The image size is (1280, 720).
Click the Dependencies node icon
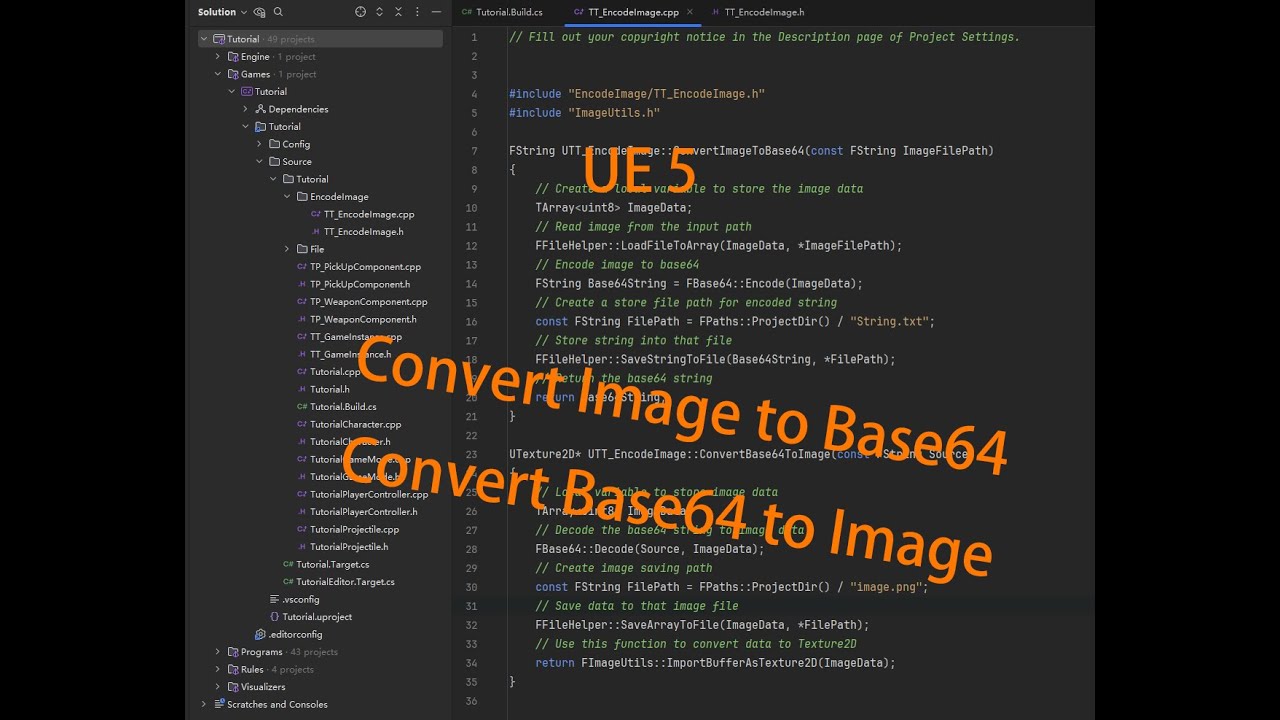260,109
